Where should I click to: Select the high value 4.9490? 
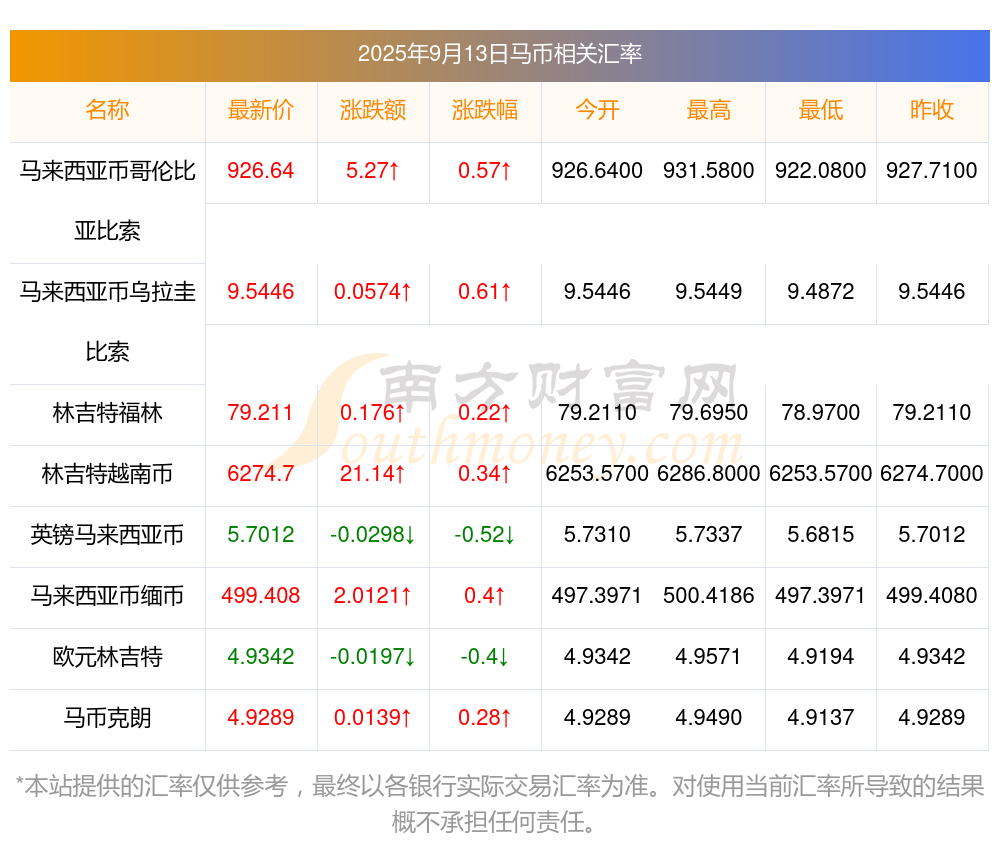point(709,718)
